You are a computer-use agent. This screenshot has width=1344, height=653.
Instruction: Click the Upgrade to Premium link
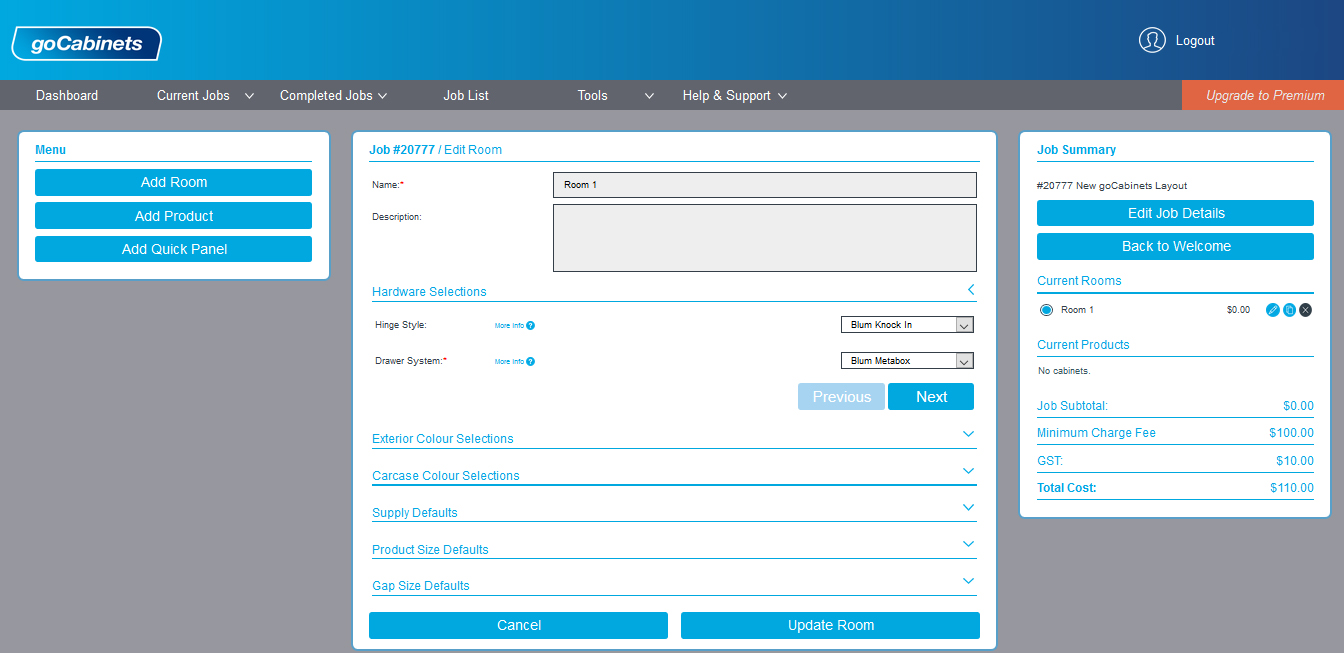click(1264, 96)
